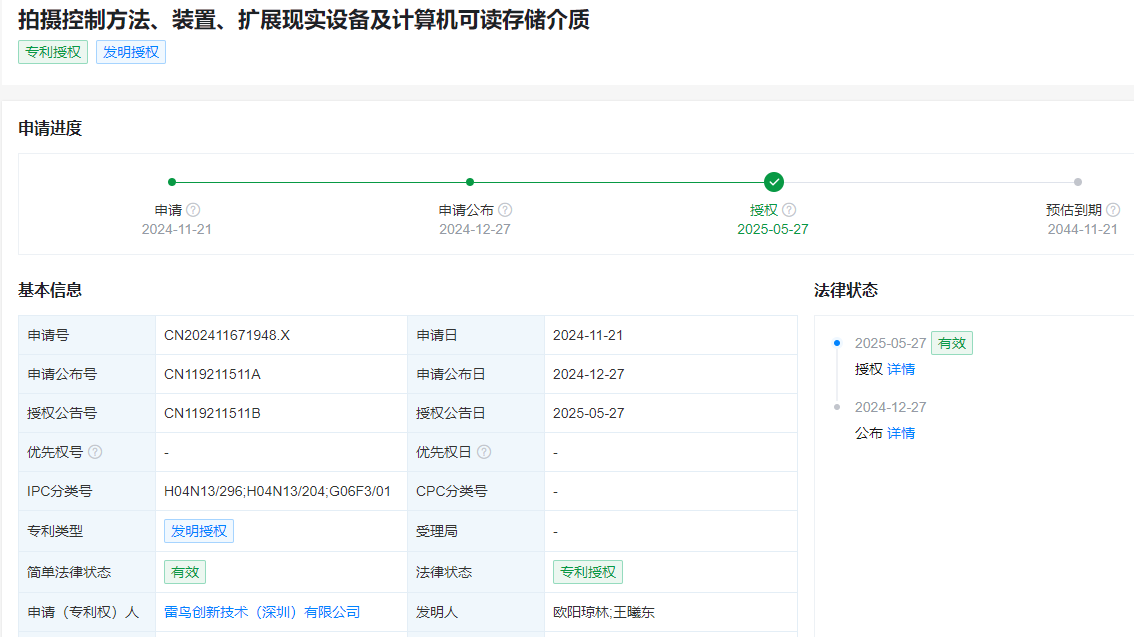
Task: Select 有效 tag in 简单法律状态 row
Action: [185, 572]
